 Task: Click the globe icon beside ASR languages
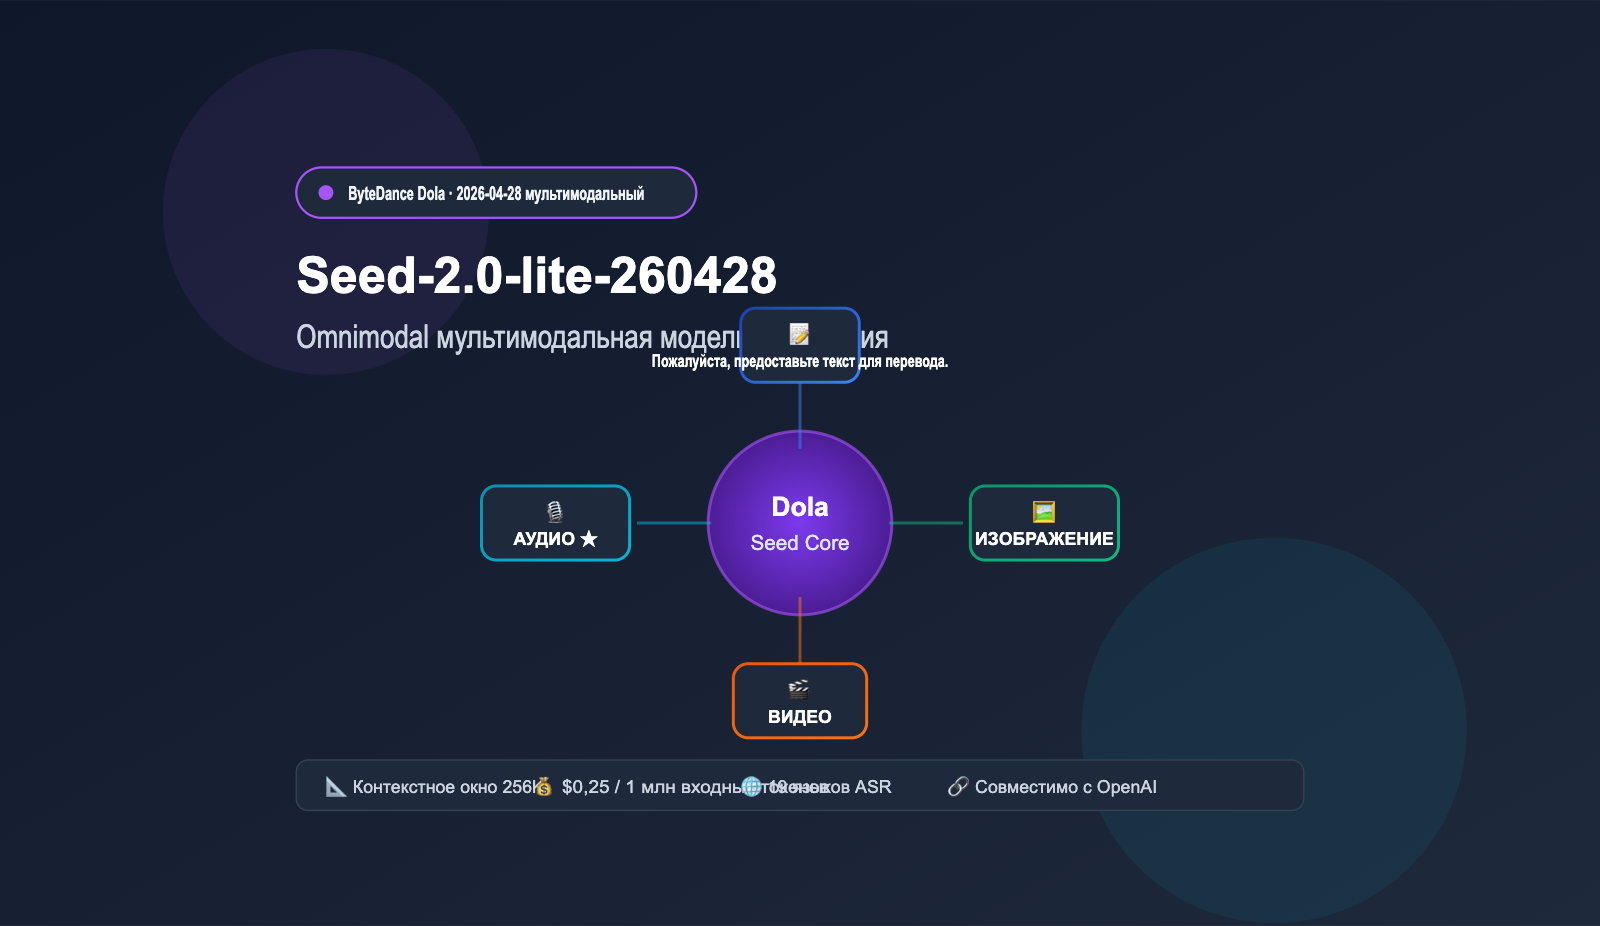[x=752, y=787]
